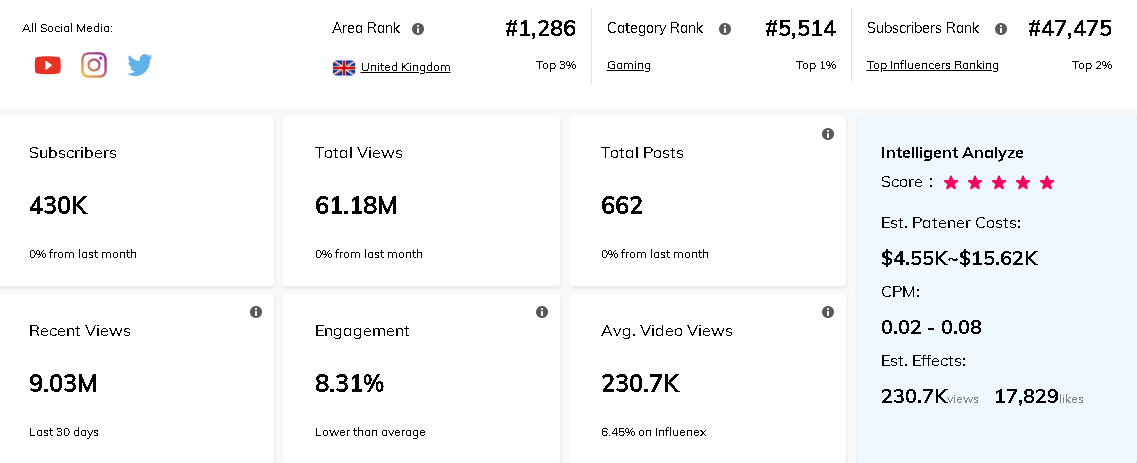Show info for the Recent Views card
Viewport: 1137px width, 463px height.
coord(256,312)
